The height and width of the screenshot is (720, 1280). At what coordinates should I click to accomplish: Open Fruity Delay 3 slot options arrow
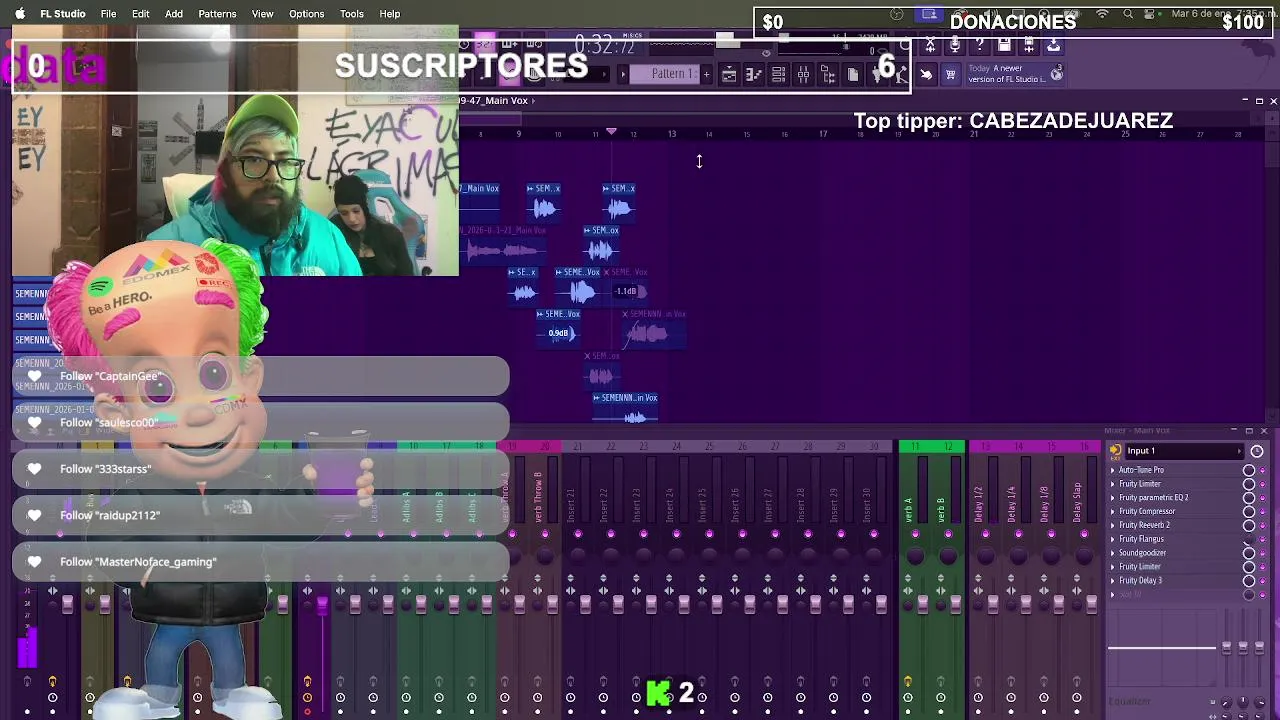click(1113, 580)
